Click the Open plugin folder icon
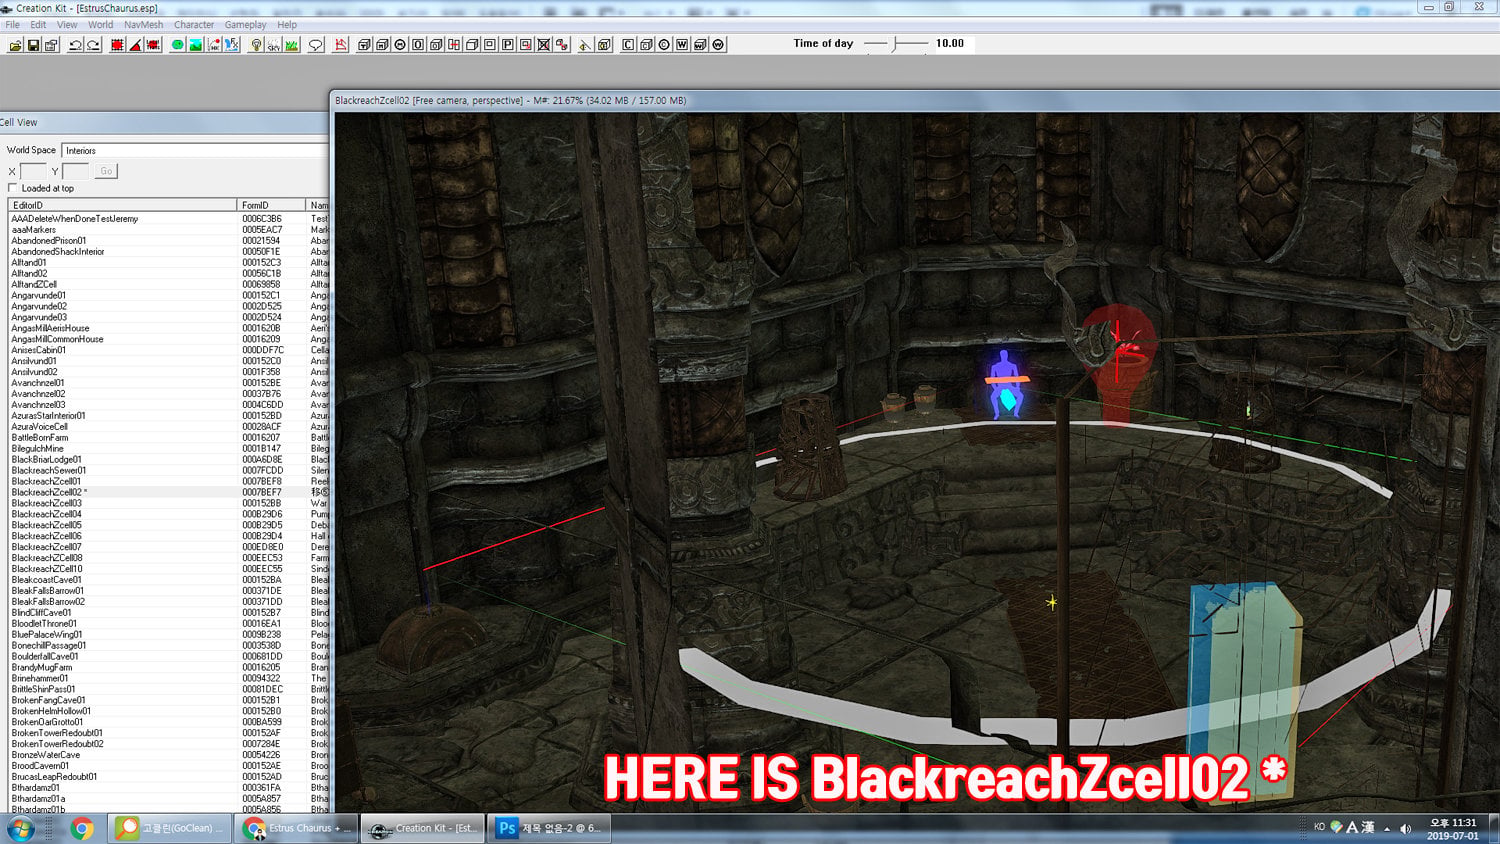Image resolution: width=1500 pixels, height=844 pixels. pos(16,45)
